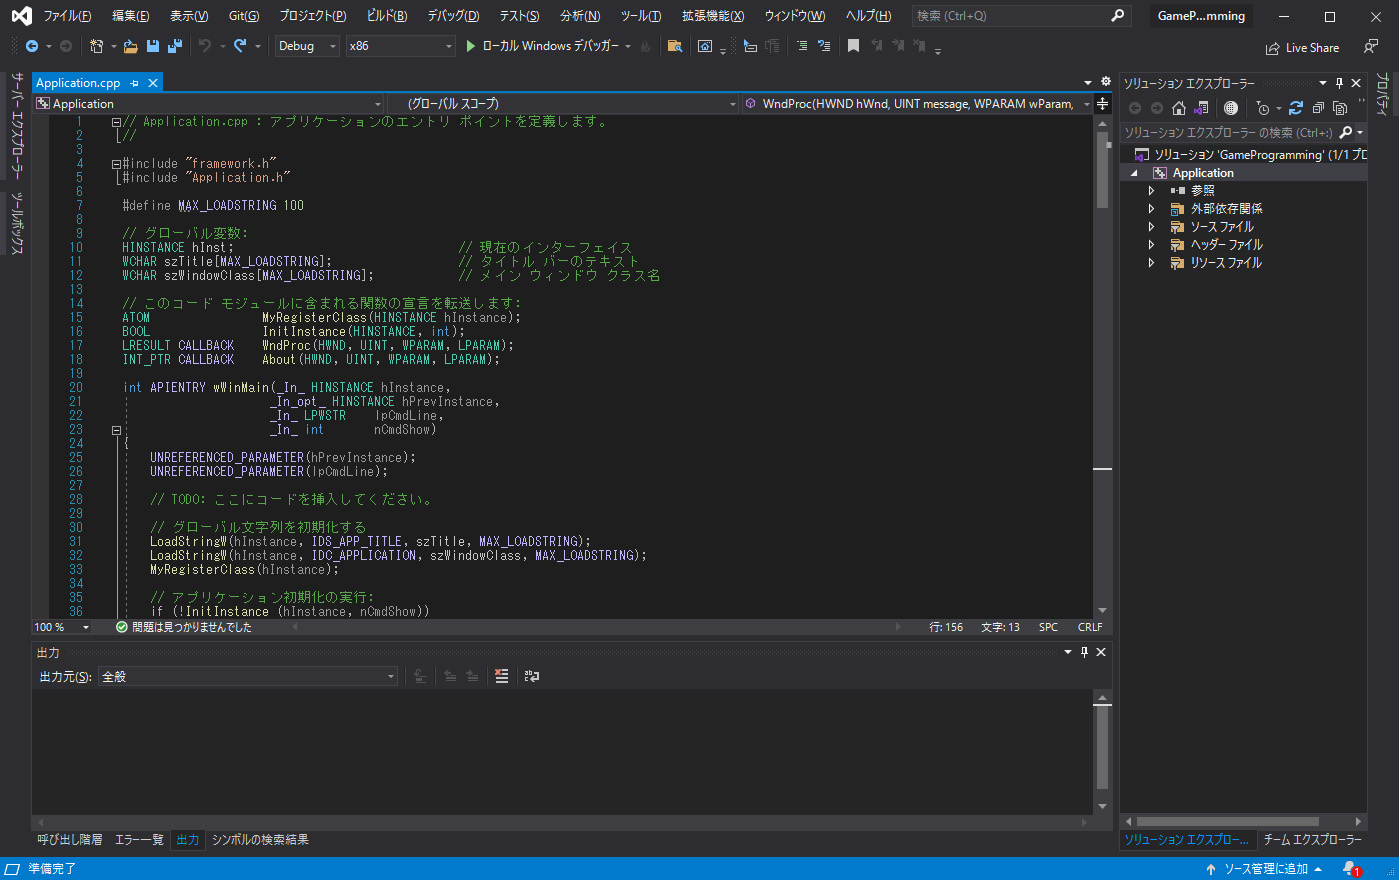
Task: Click ソース管理に追加 in the status bar
Action: pyautogui.click(x=1268, y=868)
